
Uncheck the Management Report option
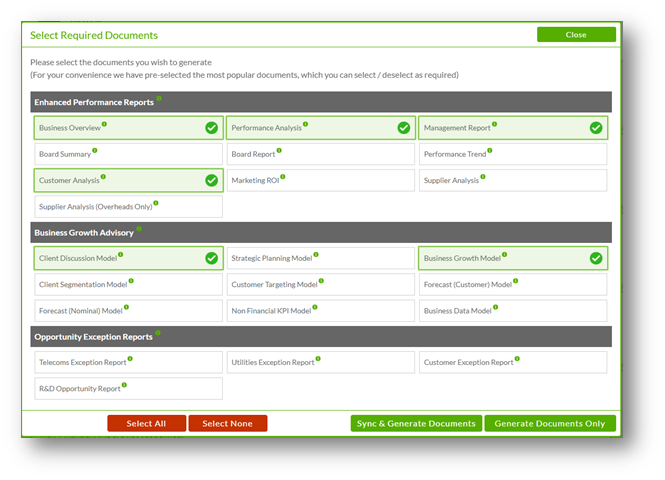click(596, 128)
